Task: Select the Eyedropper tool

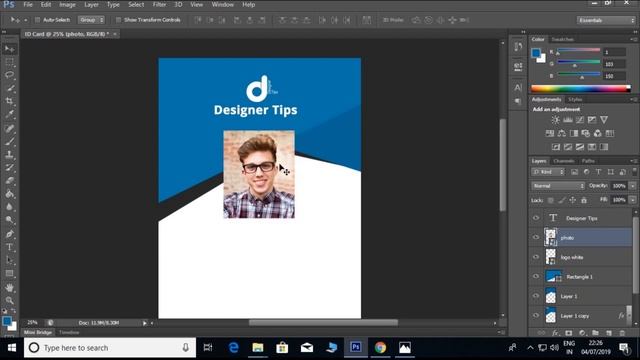Action: (x=9, y=114)
